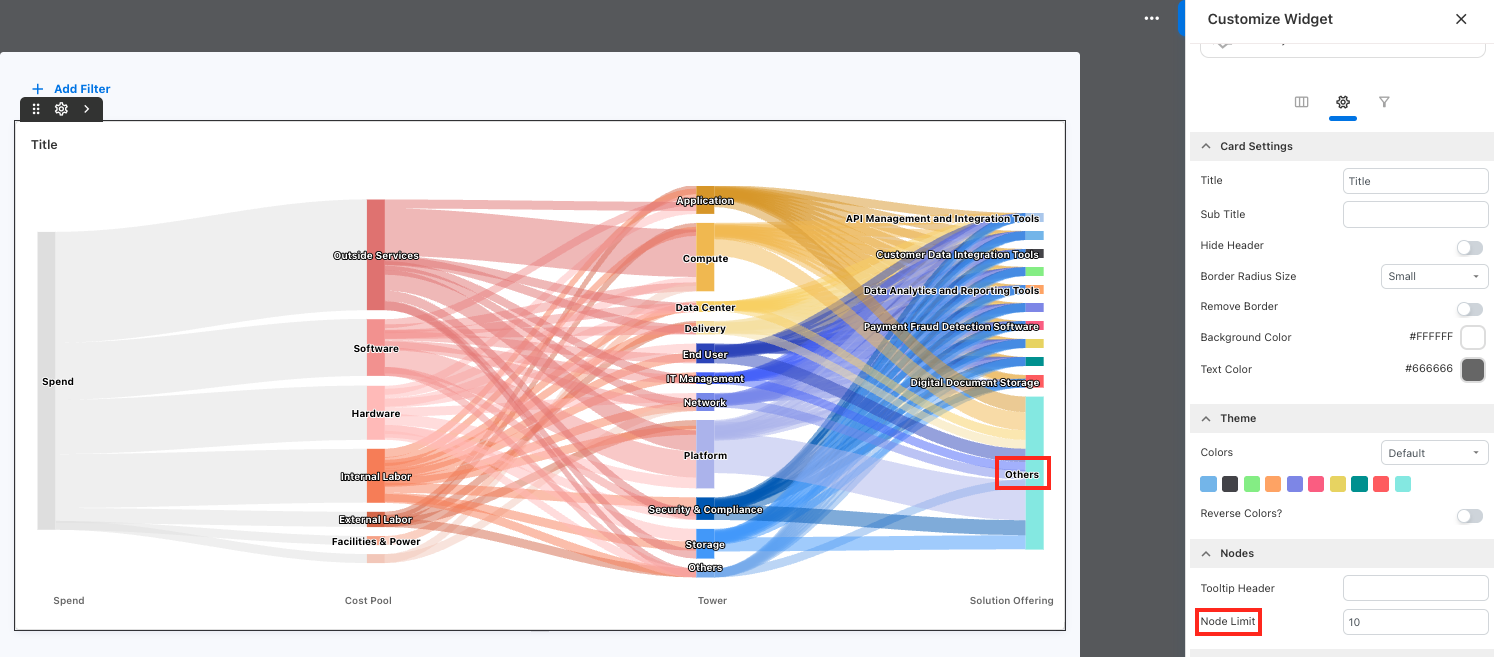Open the Border Radius Size dropdown
Viewport: 1494px width, 657px height.
1434,276
